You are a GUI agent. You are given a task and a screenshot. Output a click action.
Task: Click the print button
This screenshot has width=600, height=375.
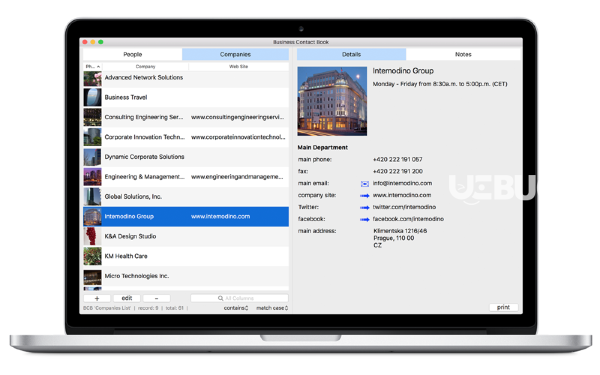[x=503, y=307]
